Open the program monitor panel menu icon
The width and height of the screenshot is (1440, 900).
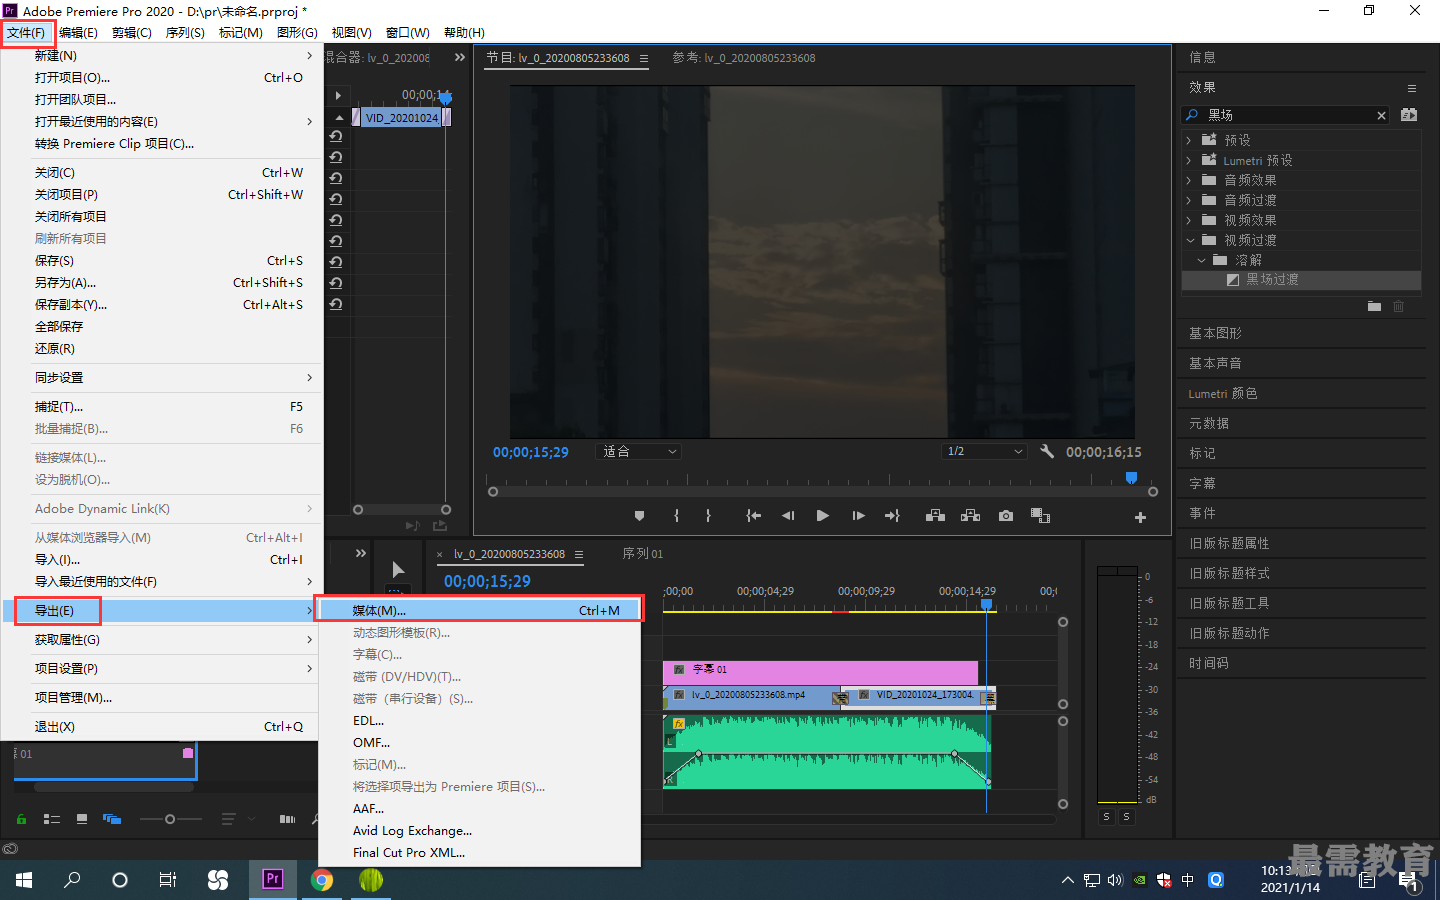[x=644, y=58]
